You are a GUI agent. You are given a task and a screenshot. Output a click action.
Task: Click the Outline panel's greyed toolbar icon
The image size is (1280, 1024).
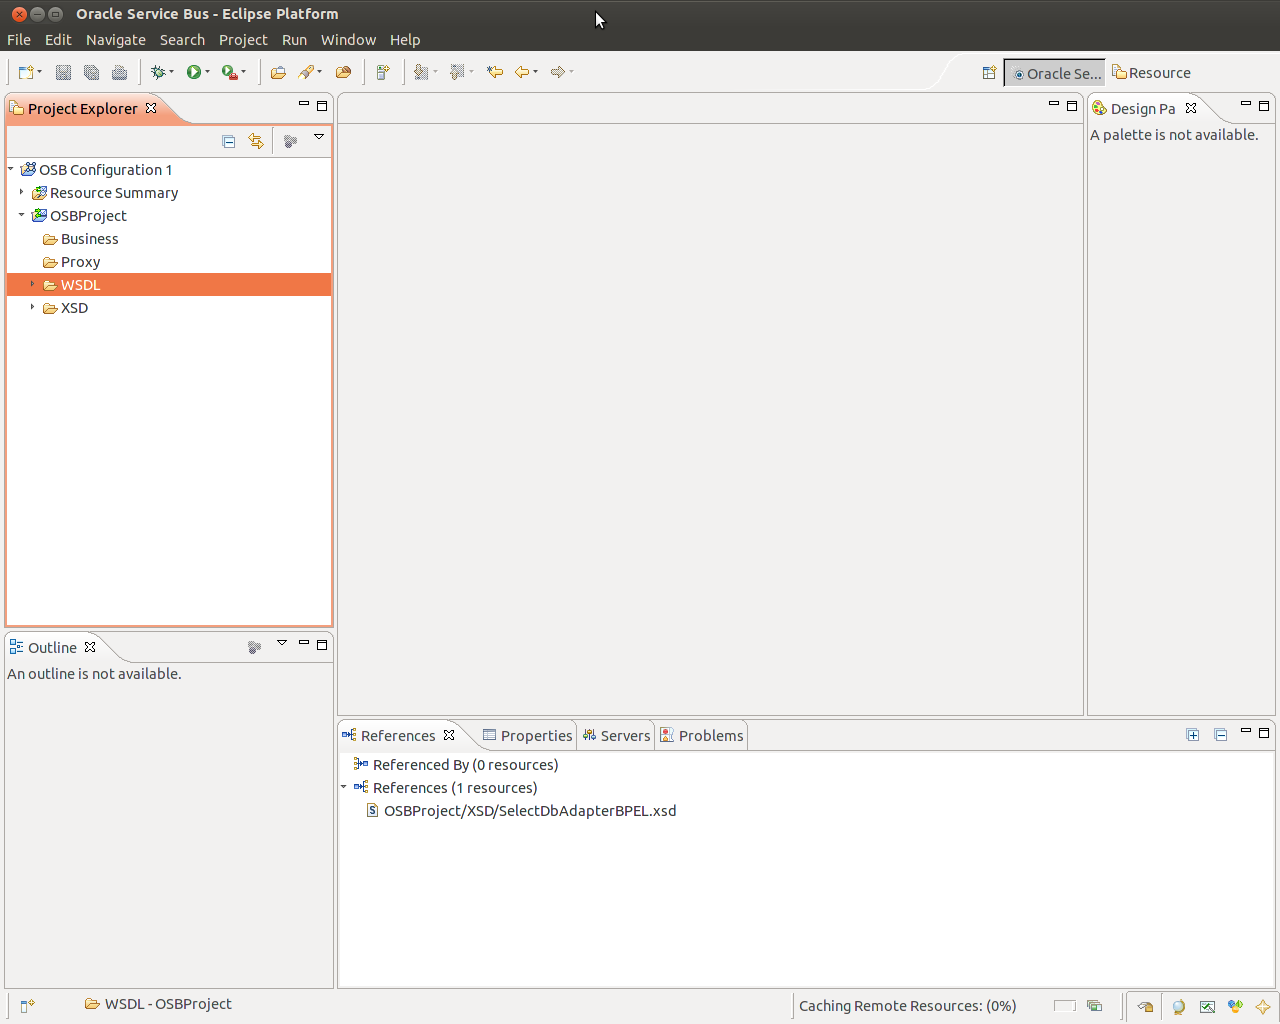[254, 647]
